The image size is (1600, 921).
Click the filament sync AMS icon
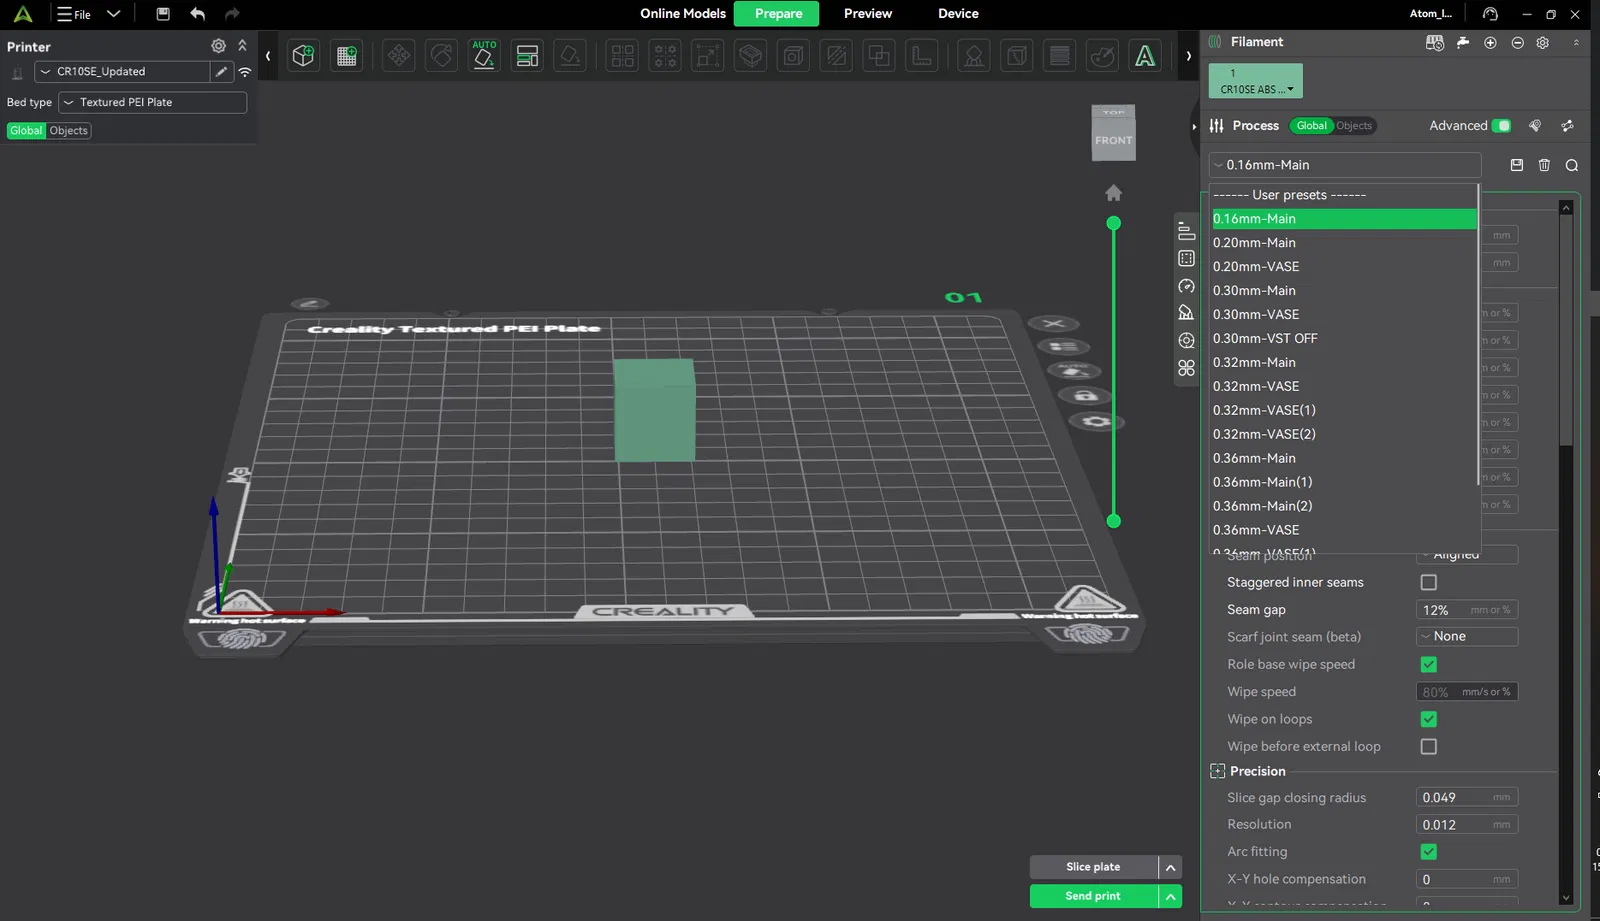point(1435,42)
